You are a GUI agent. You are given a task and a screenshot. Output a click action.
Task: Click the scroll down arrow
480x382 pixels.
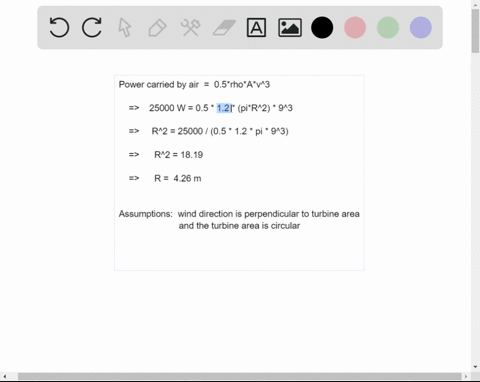[x=475, y=367]
